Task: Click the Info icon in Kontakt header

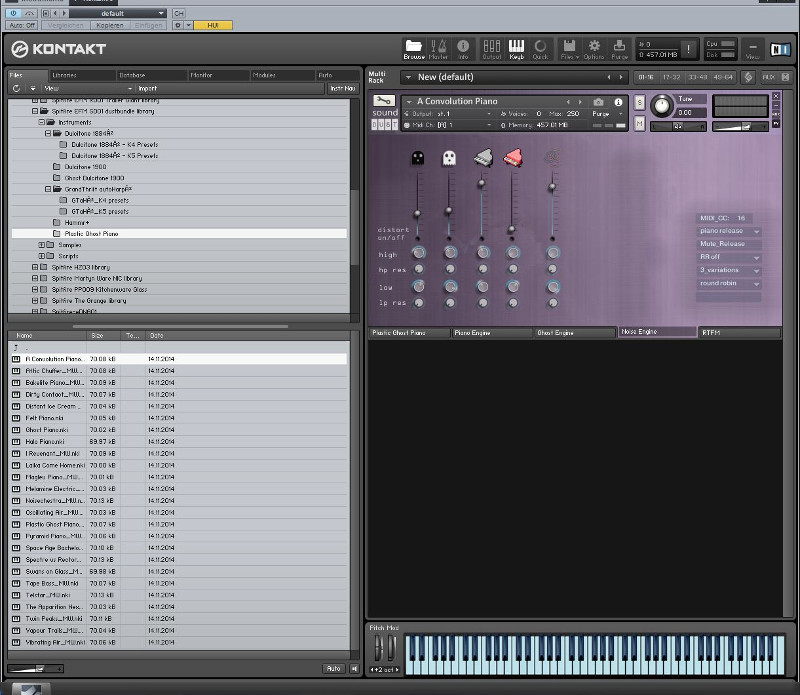Action: pos(463,49)
